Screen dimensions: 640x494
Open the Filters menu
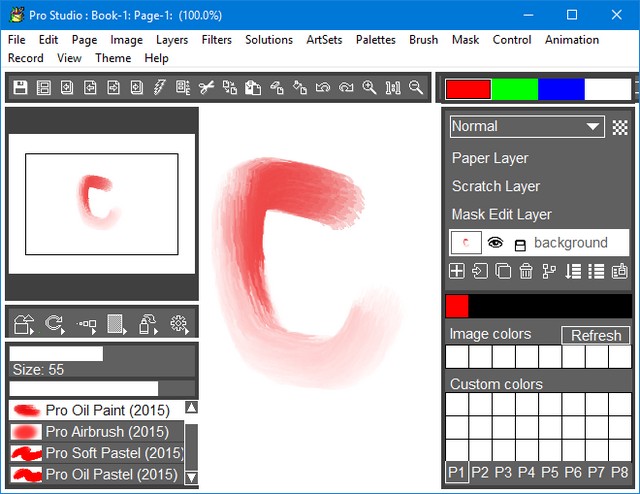tap(209, 40)
